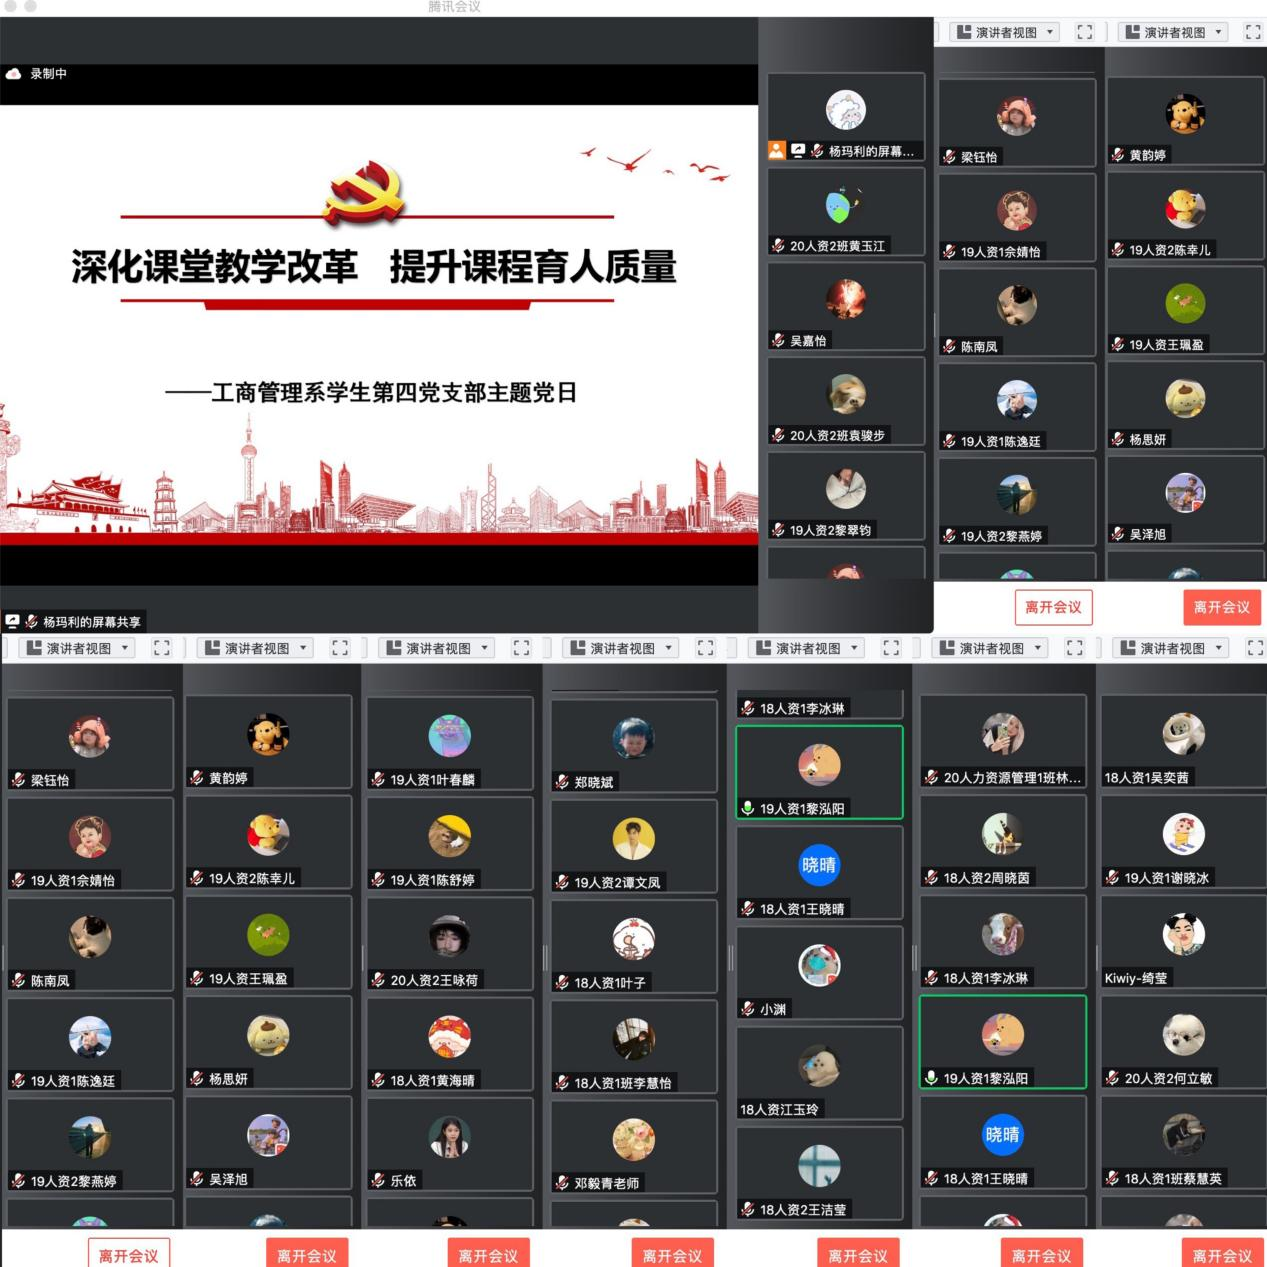The image size is (1267, 1267).
Task: Click the cloud recording icon beside 录制中
Action: (x=13, y=74)
